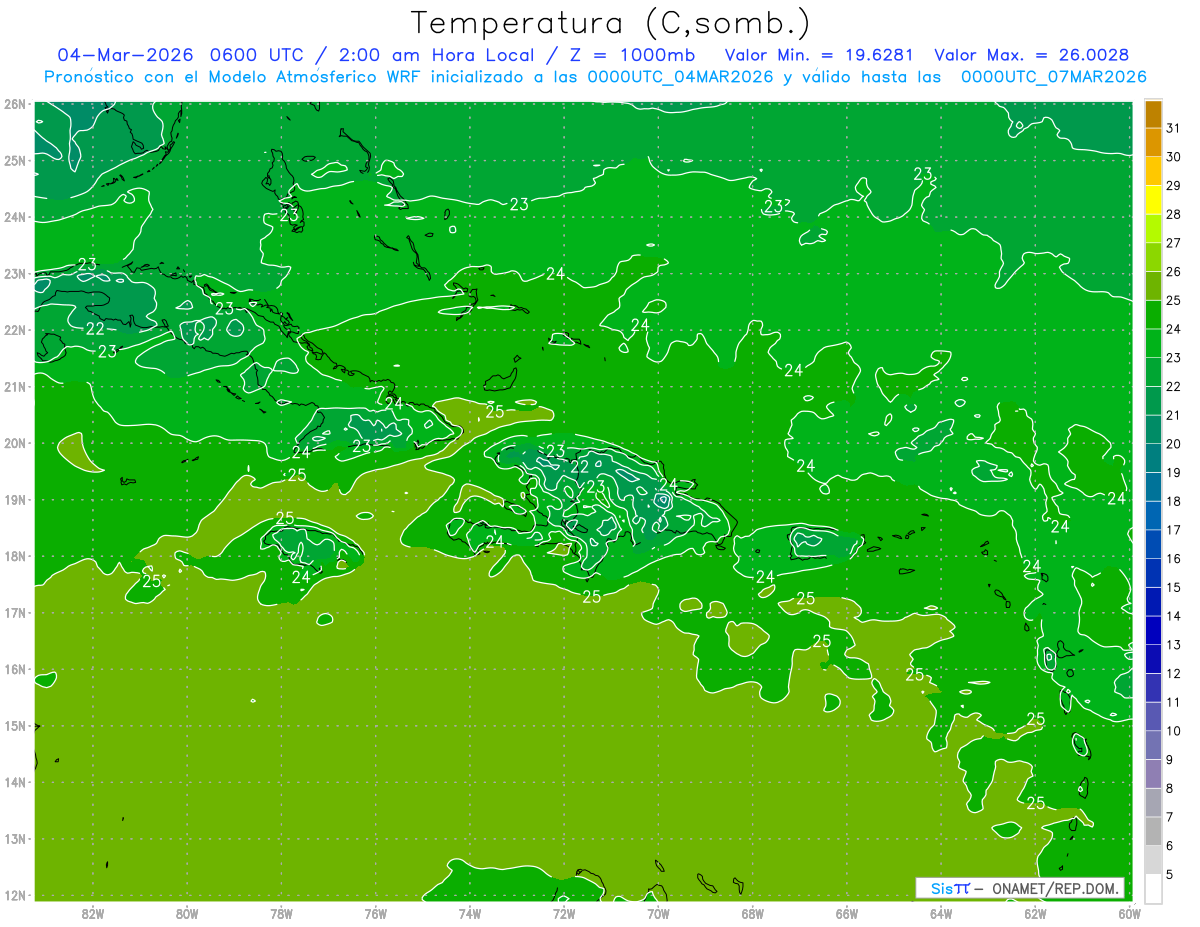The image size is (1200, 927).
Task: Click legend swatch between 6 and 7
Action: [x=1153, y=831]
